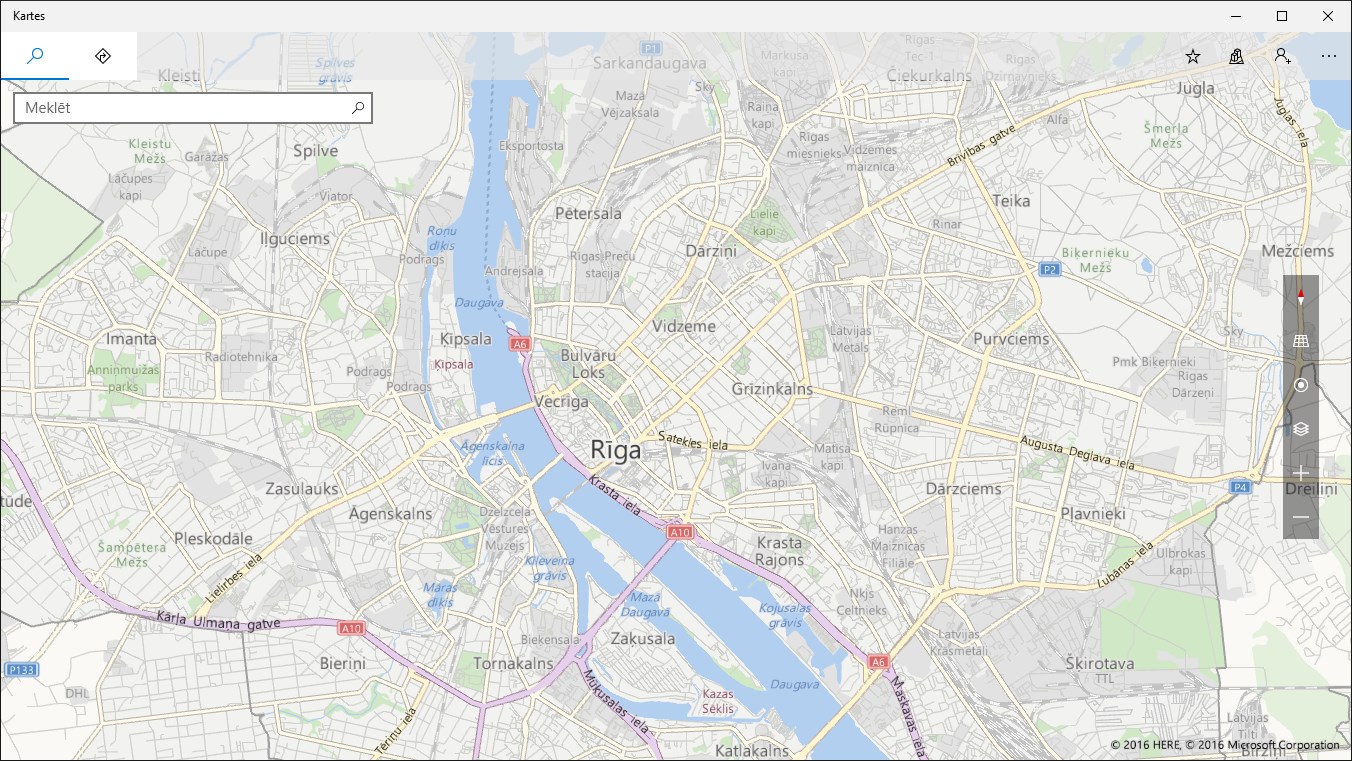Image resolution: width=1352 pixels, height=761 pixels.
Task: Maximize the Kartes window
Action: [x=1282, y=16]
